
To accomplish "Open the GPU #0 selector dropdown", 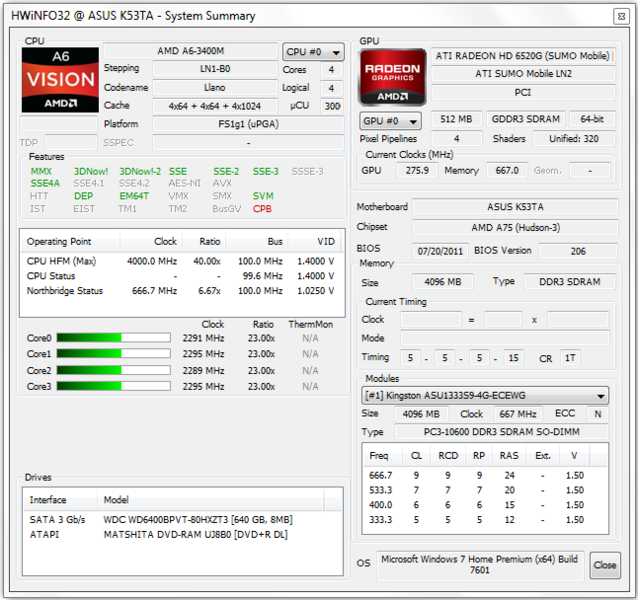I will click(x=390, y=121).
